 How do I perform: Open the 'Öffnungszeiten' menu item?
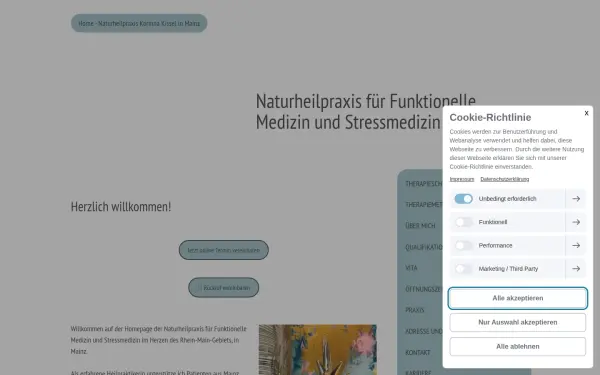click(424, 289)
